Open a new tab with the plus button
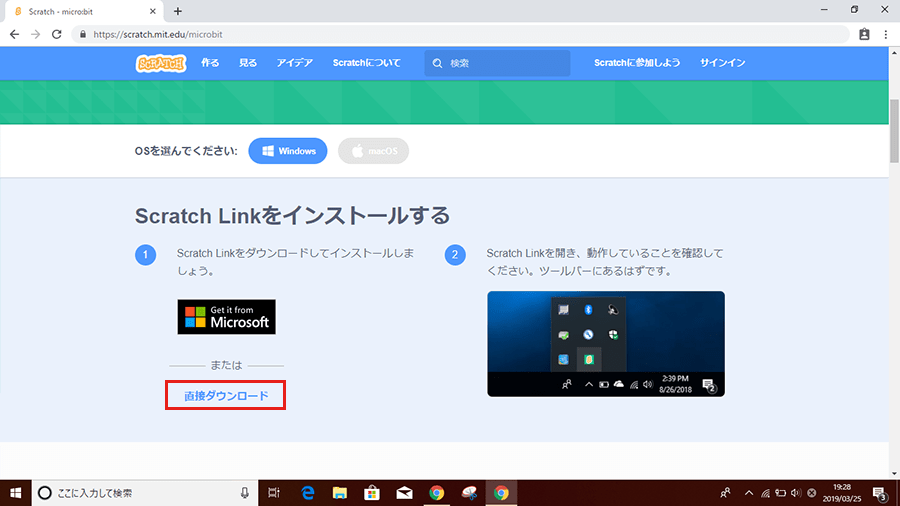This screenshot has width=900, height=506. [x=178, y=11]
